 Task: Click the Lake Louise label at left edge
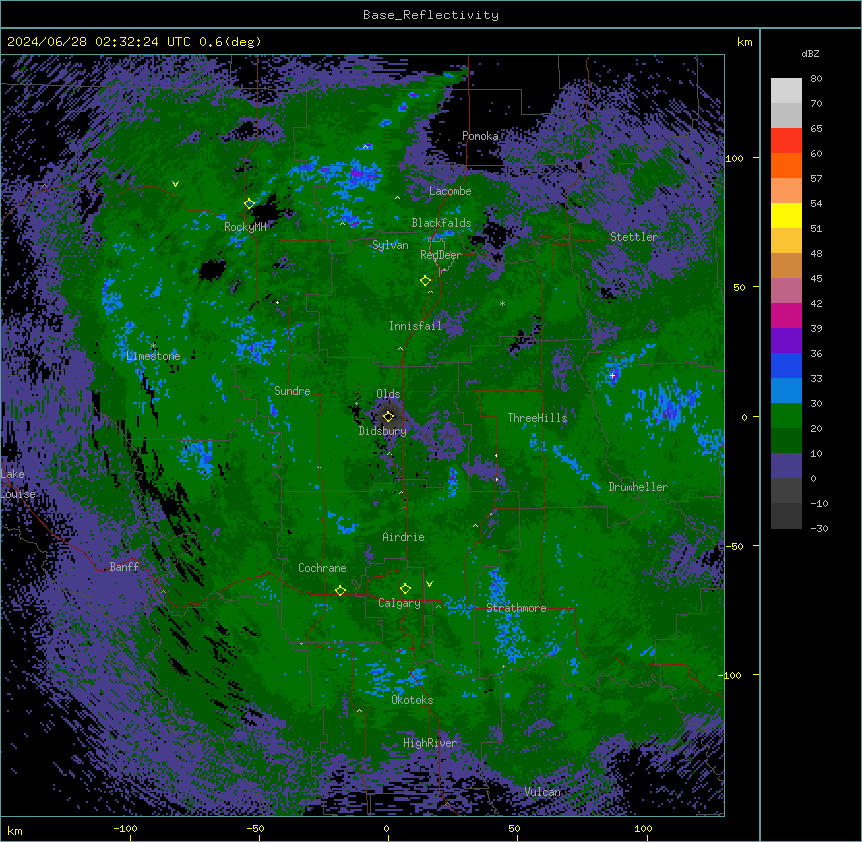(16, 484)
